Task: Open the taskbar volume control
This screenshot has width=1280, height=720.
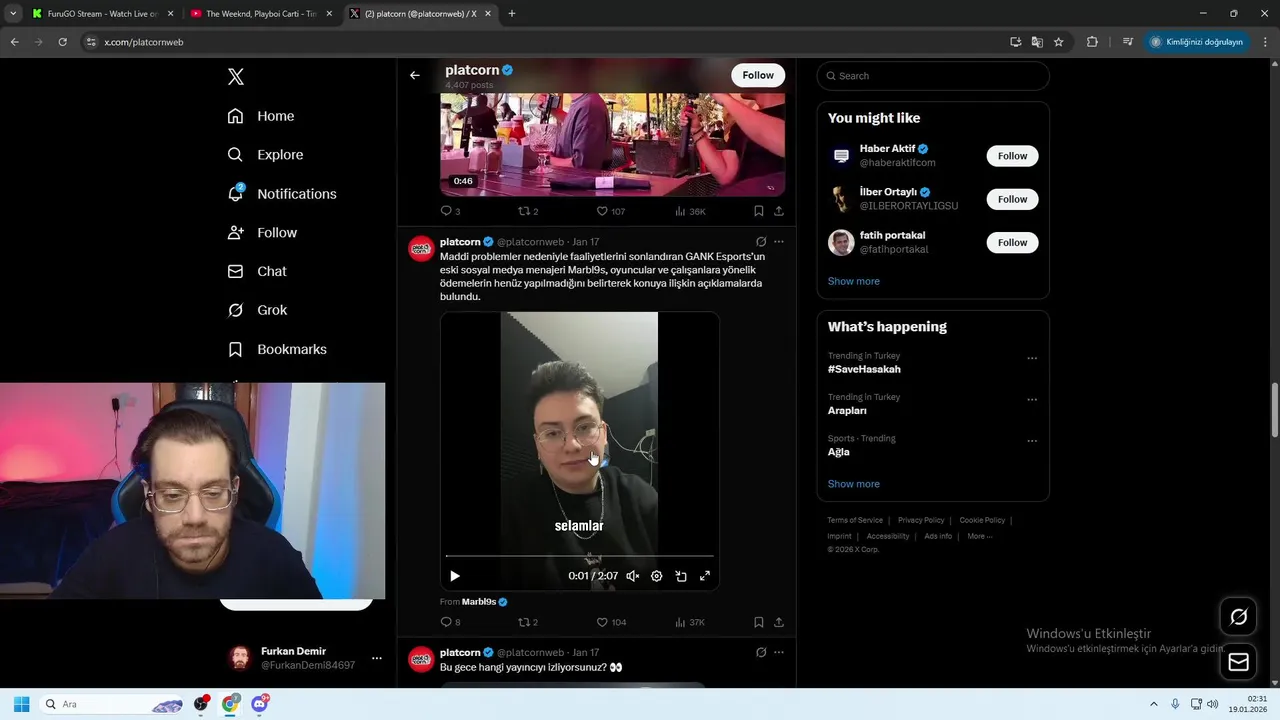Action: pos(1213,704)
